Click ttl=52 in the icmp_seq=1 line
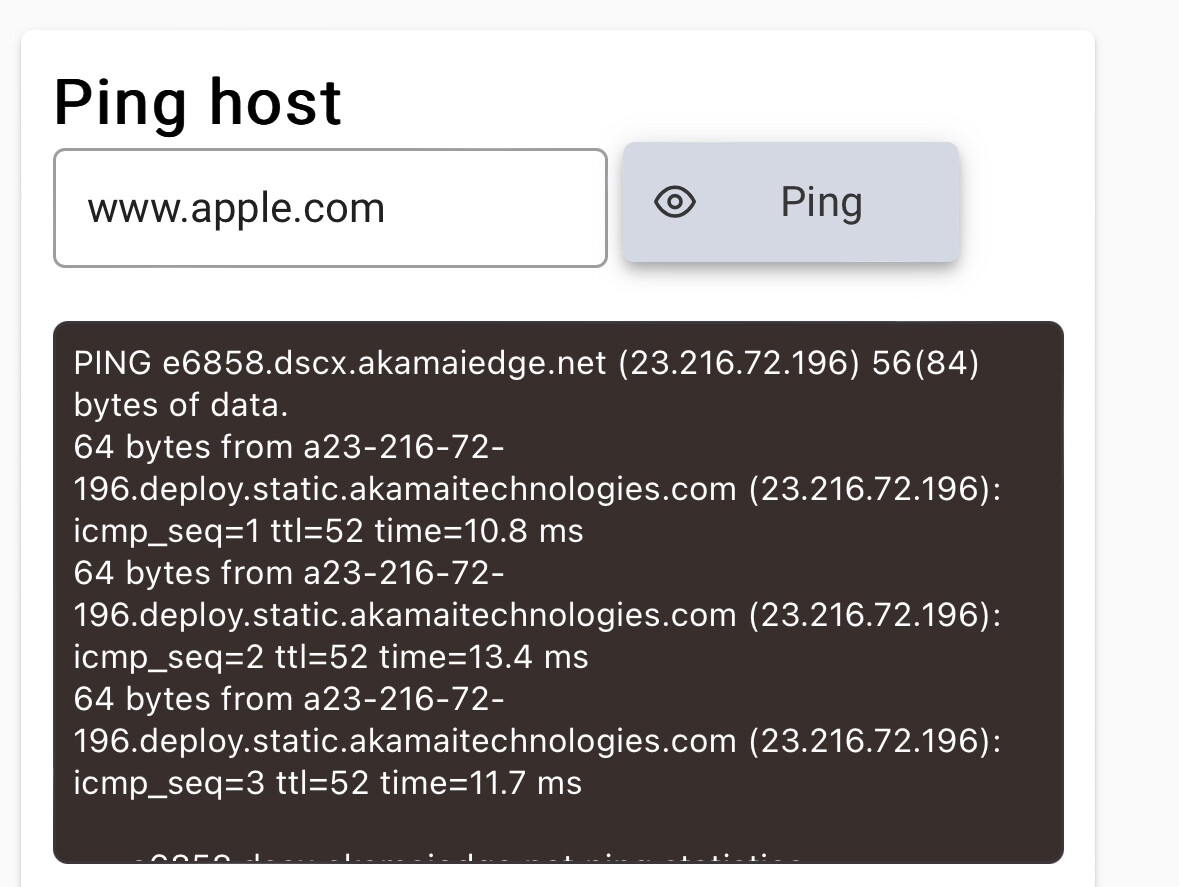 (319, 531)
